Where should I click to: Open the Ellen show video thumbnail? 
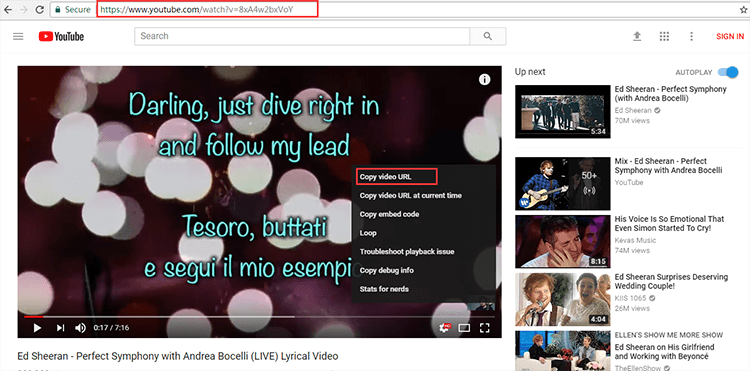(x=562, y=351)
